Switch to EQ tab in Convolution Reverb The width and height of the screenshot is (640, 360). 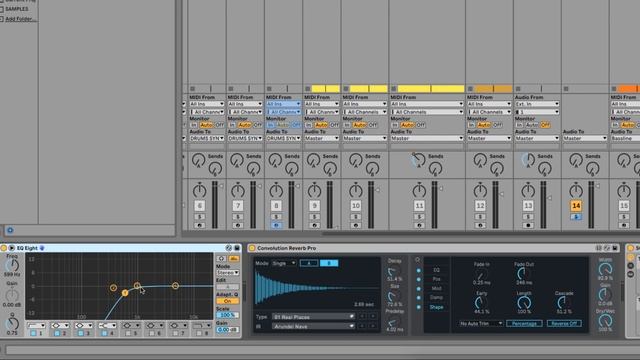coord(436,270)
